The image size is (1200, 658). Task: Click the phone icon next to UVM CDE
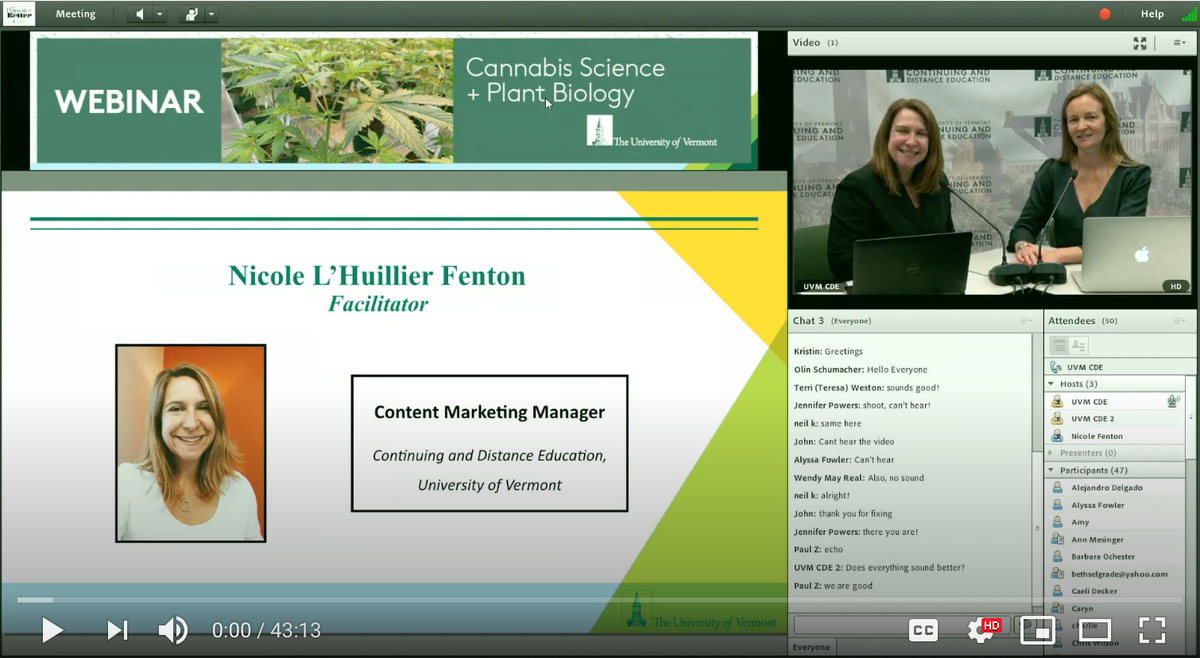1056,367
